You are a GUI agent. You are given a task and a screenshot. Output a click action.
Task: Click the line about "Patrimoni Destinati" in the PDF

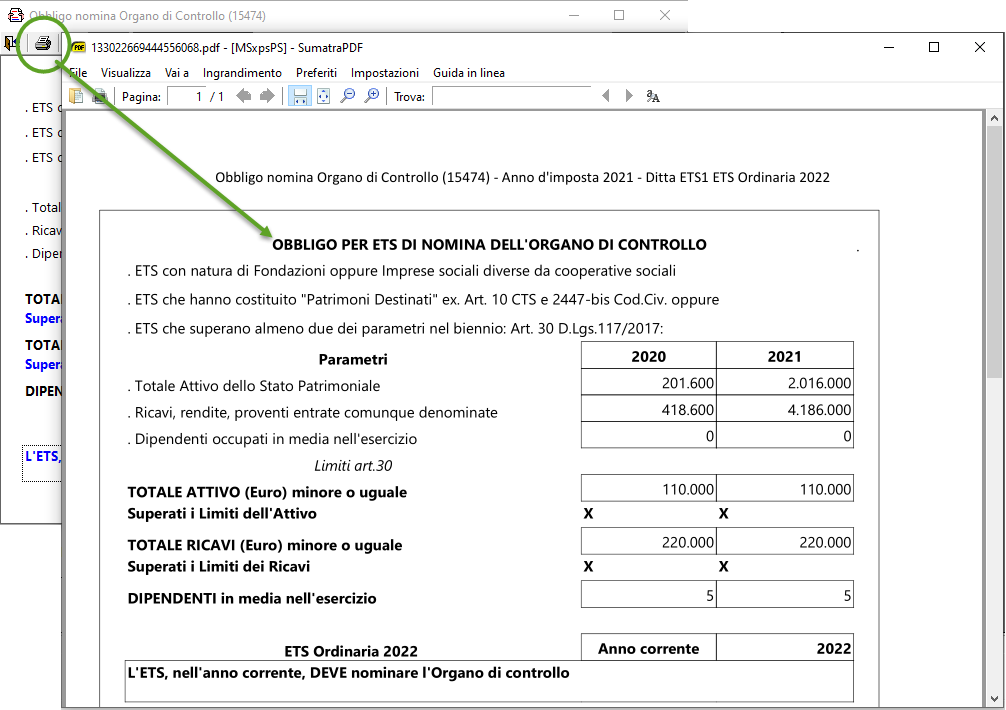(423, 300)
